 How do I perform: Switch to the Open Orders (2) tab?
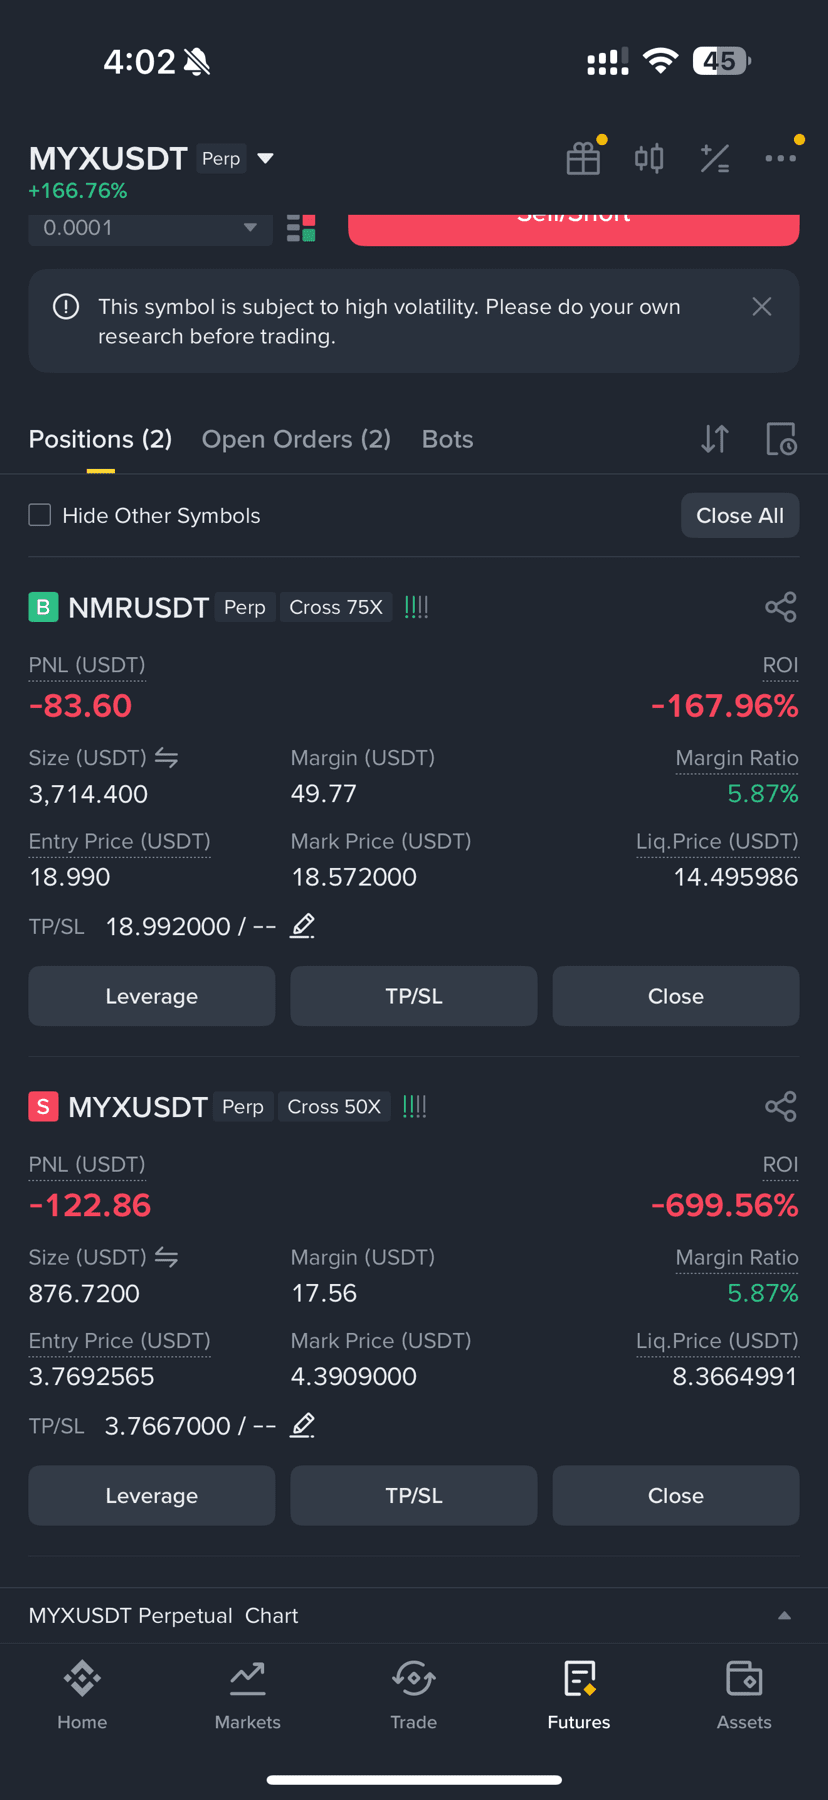296,439
